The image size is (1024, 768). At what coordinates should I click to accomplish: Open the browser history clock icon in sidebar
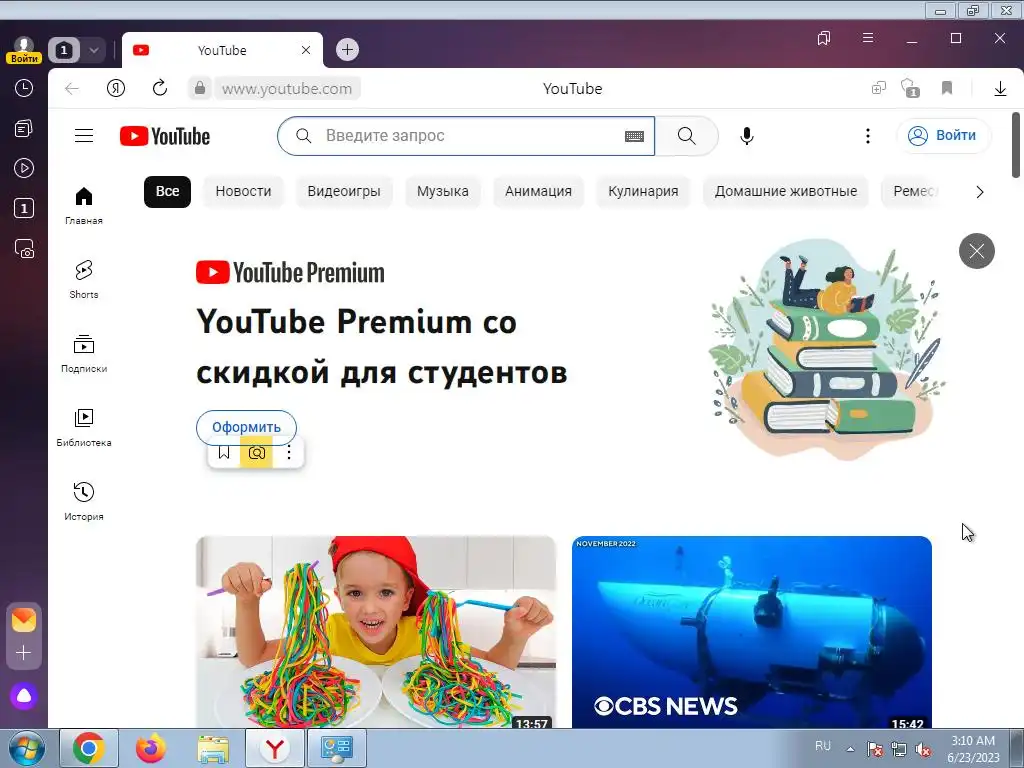(24, 88)
